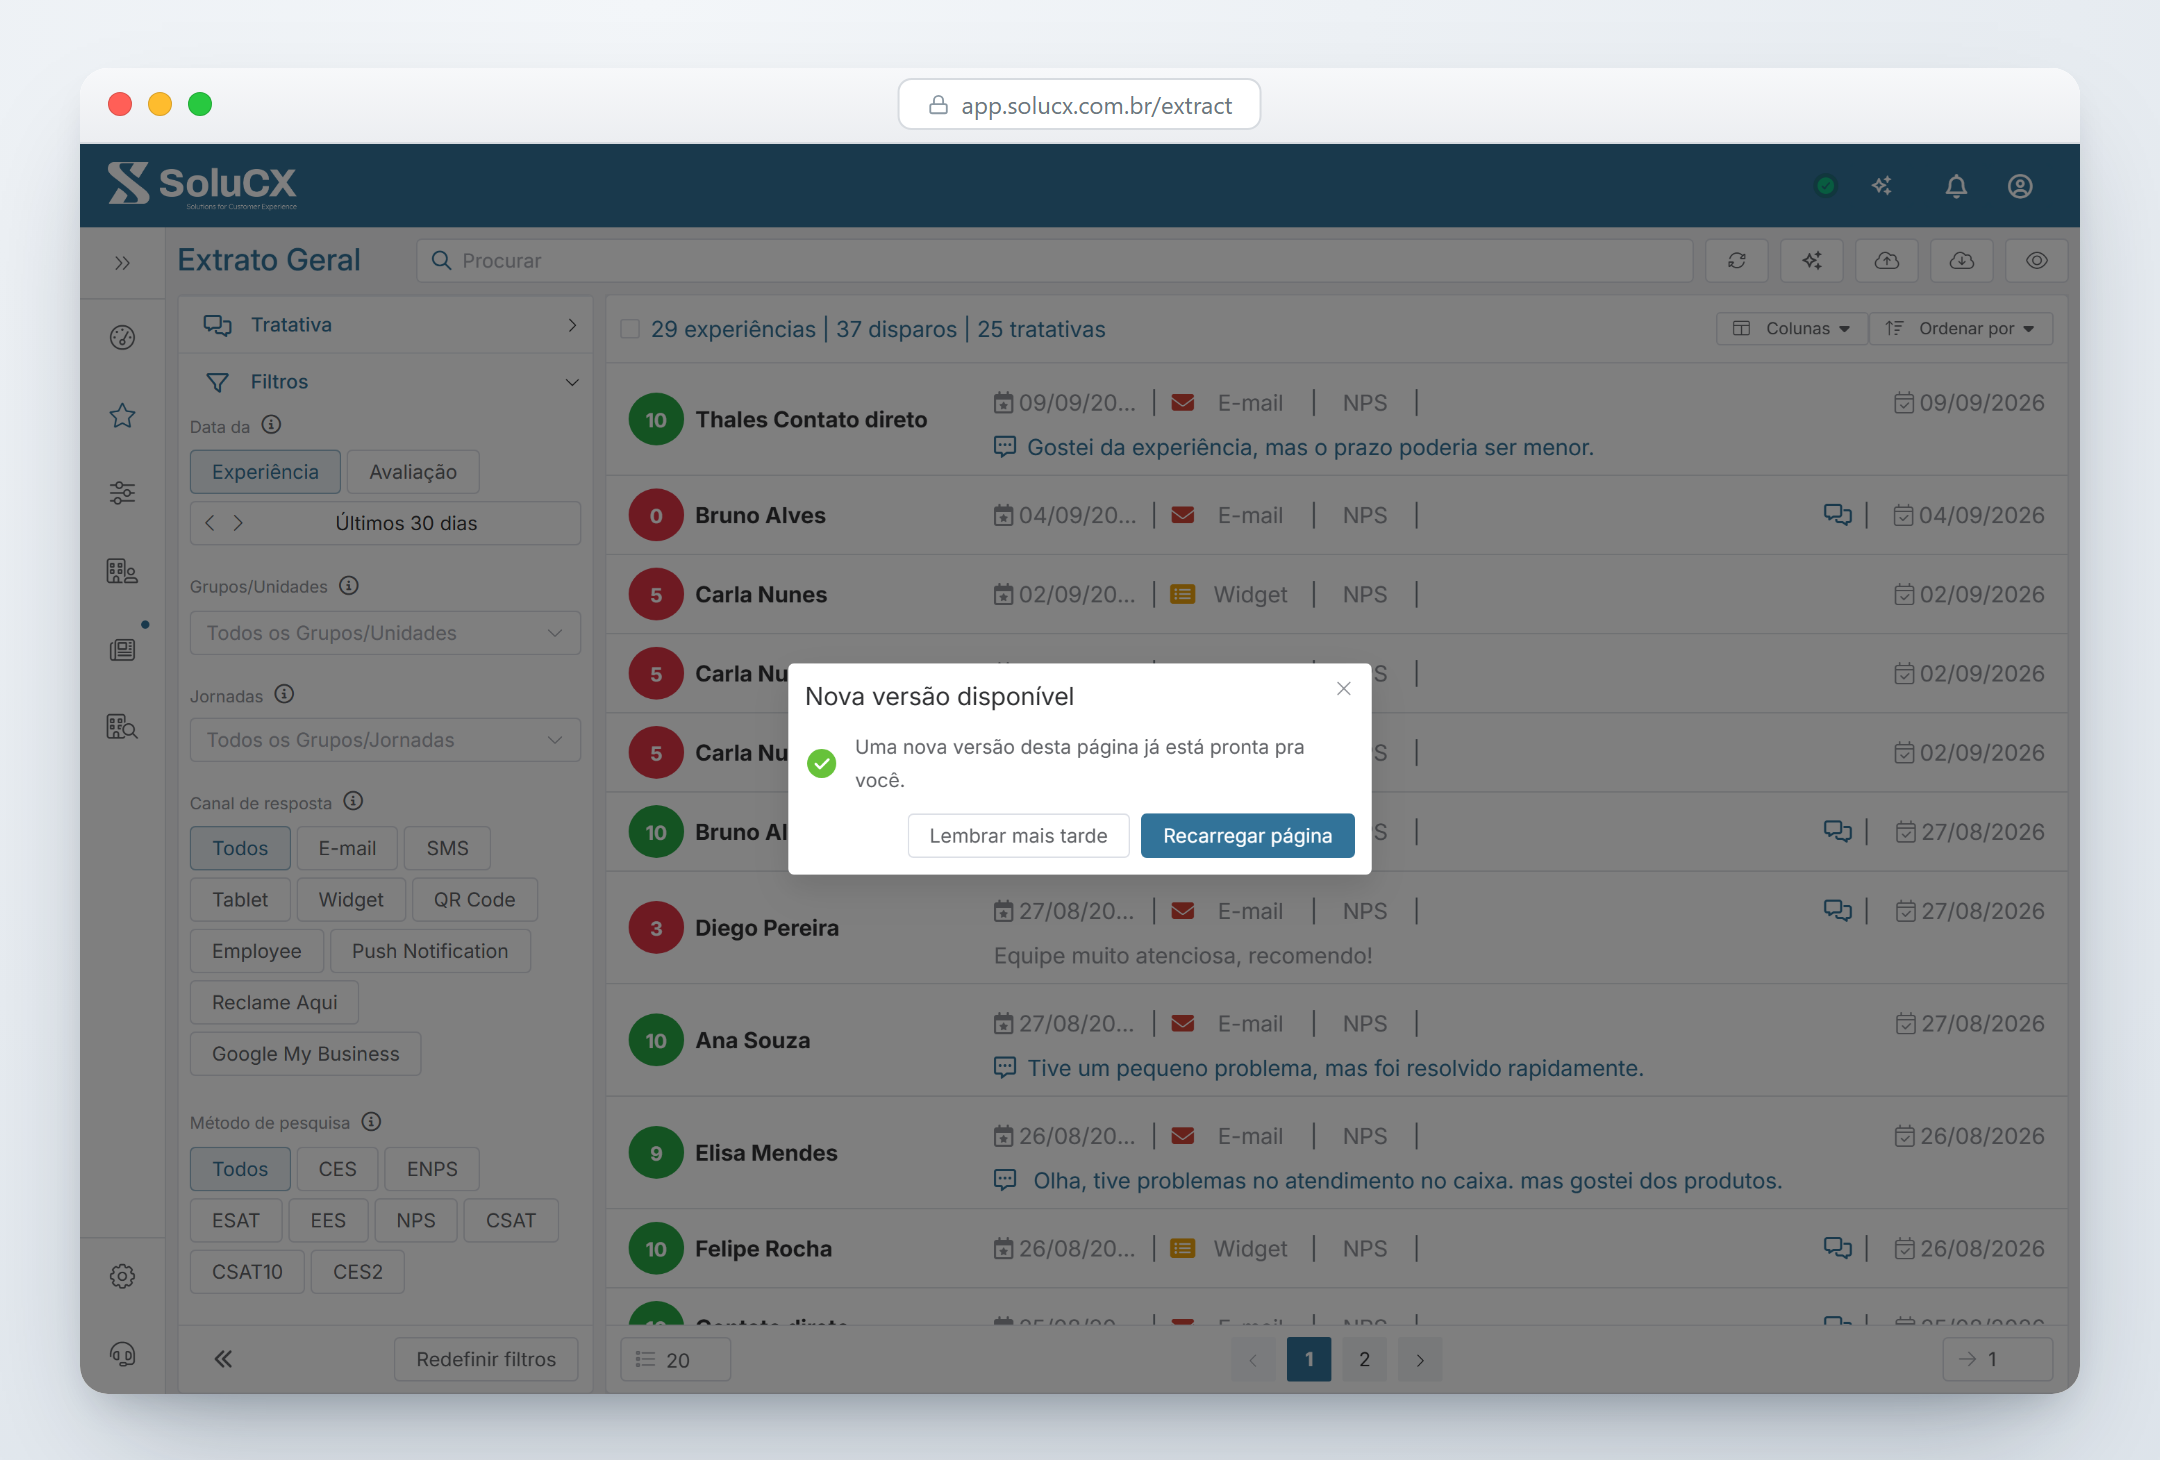
Task: Expand the sidebar with double chevron
Action: point(122,263)
